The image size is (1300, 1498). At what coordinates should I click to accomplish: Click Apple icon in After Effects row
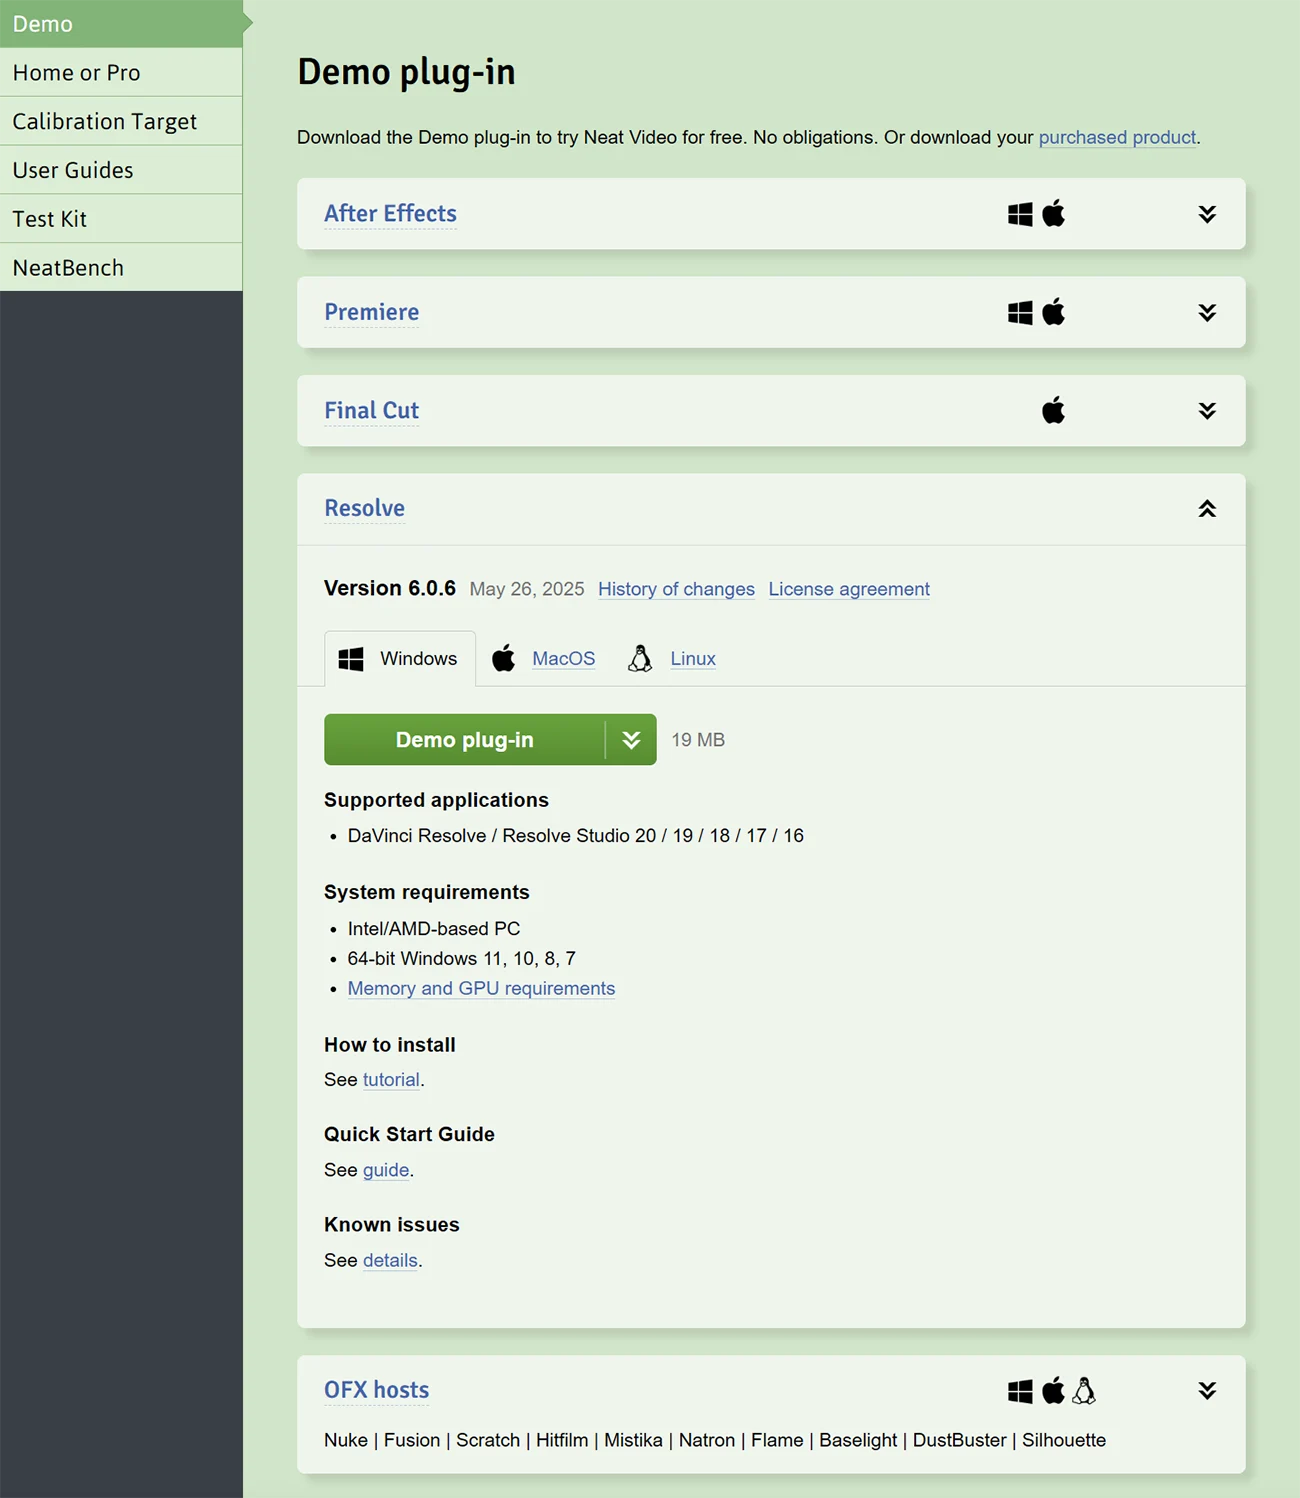[x=1054, y=213]
